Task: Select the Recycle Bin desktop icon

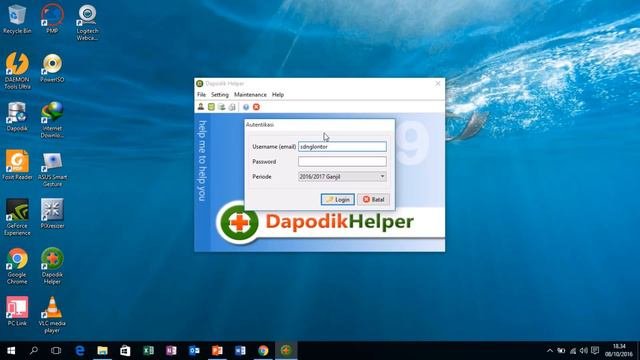Action: 17,20
